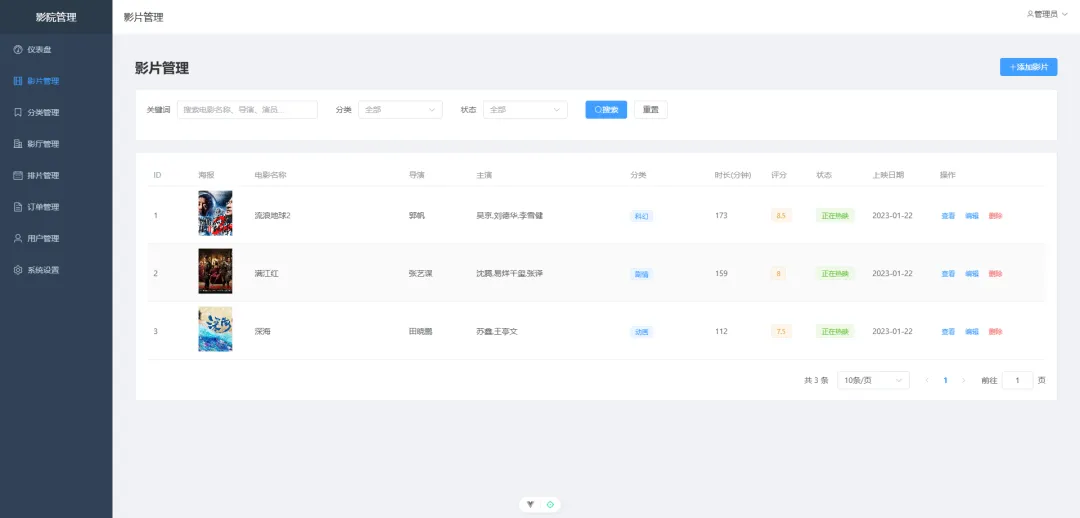Click the 正在热映 status for 流浪地球2
1080x518 pixels.
[835, 216]
